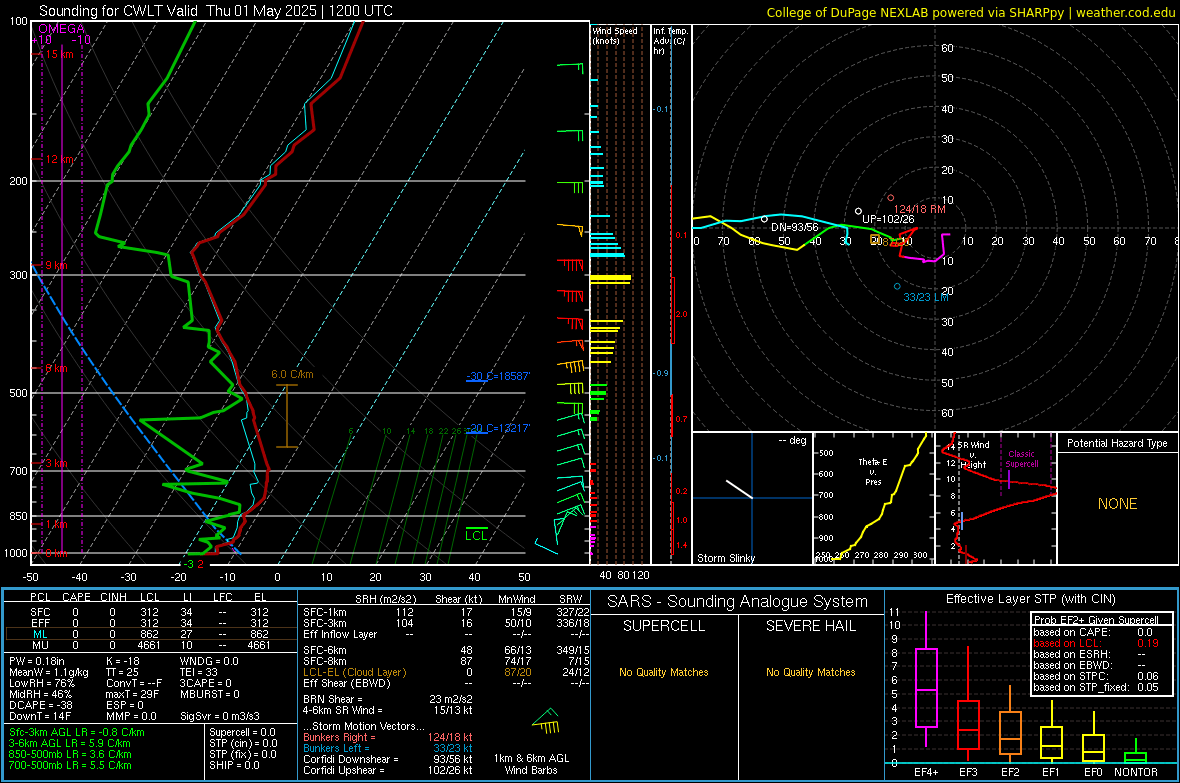Click 'No Quality Matches' under SEVERE HAIL

point(810,672)
